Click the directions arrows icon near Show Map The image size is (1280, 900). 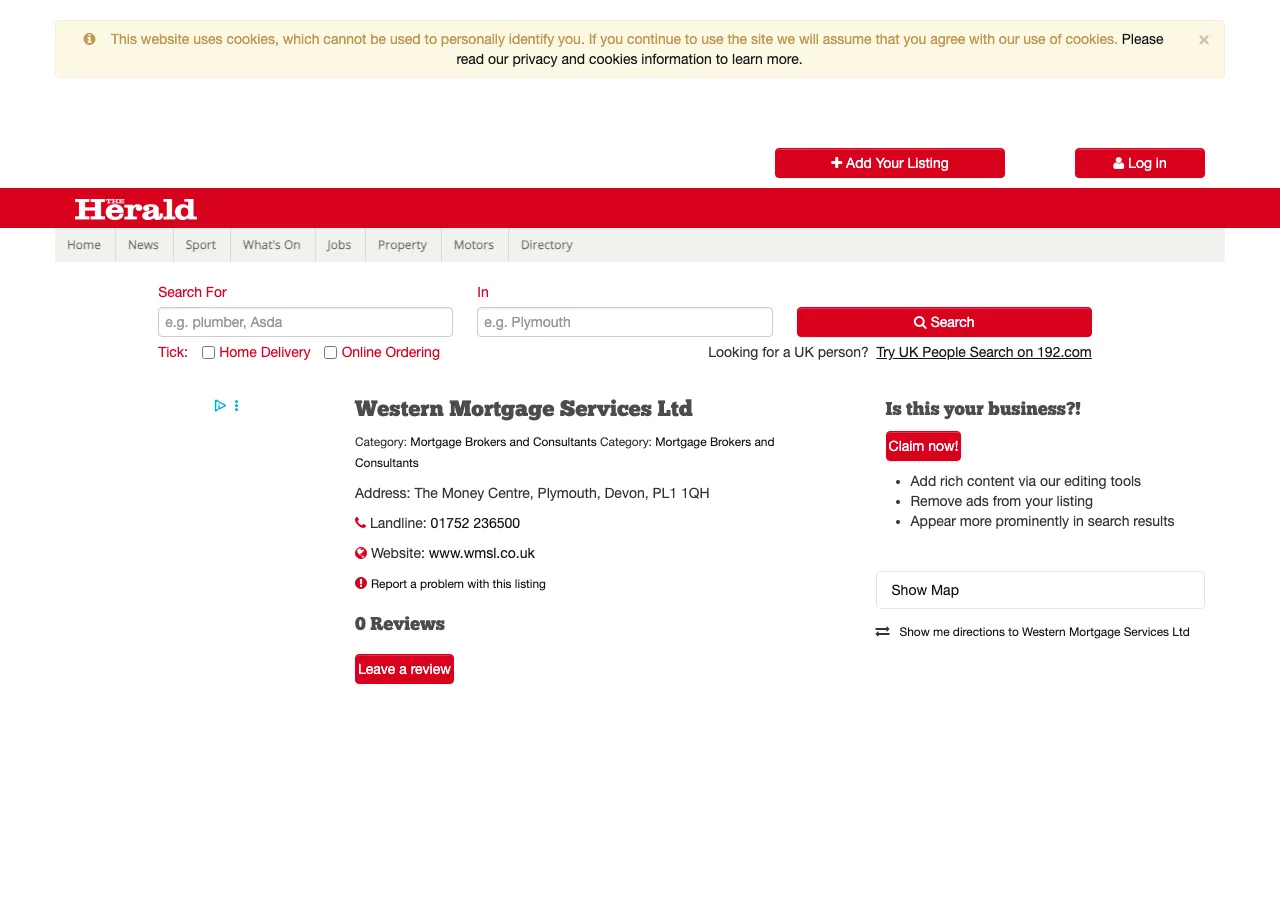(x=881, y=631)
